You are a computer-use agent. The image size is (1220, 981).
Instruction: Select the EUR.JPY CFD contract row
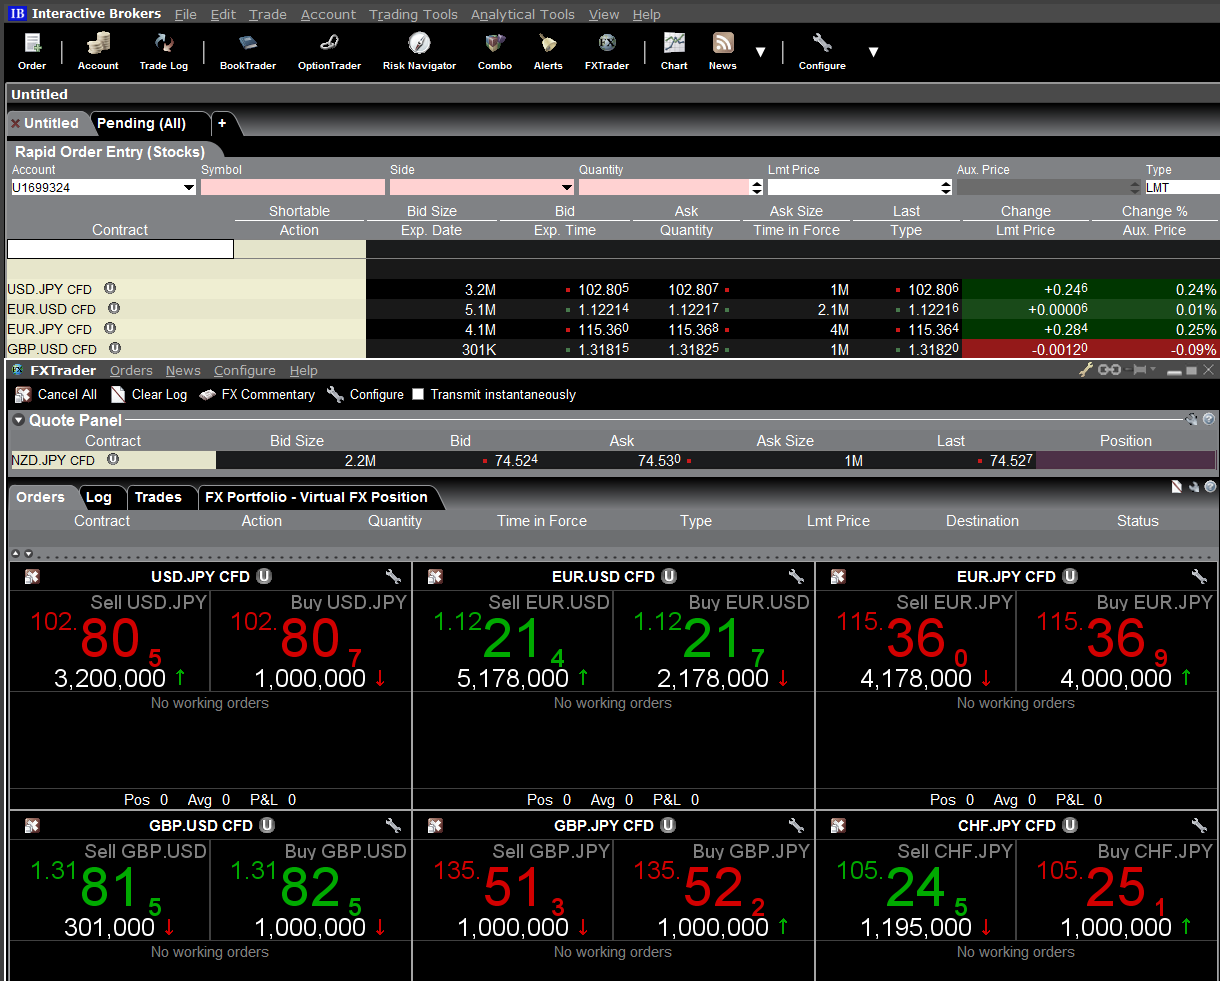pos(613,329)
